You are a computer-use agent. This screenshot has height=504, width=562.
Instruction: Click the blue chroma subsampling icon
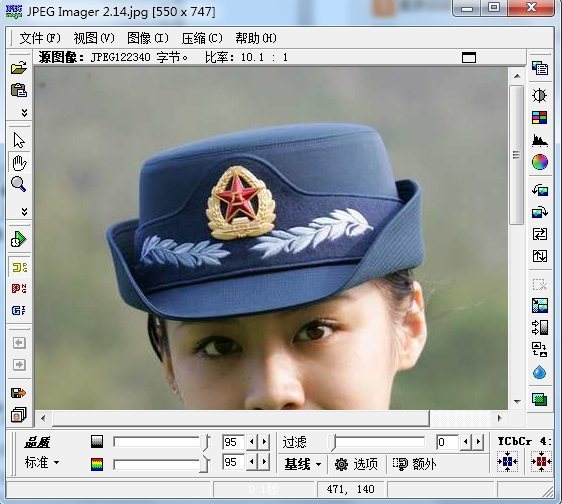point(508,461)
